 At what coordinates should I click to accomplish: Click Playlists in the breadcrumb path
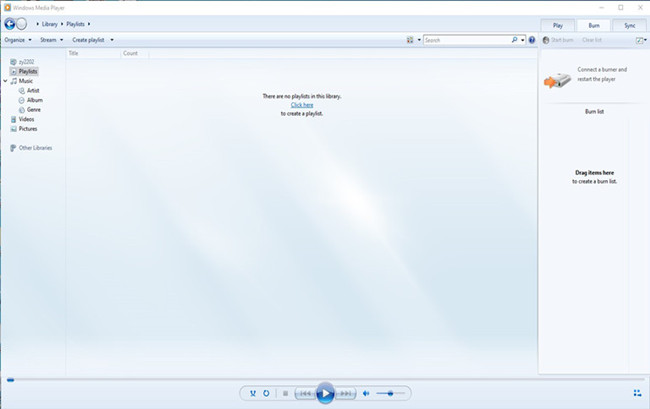75,24
